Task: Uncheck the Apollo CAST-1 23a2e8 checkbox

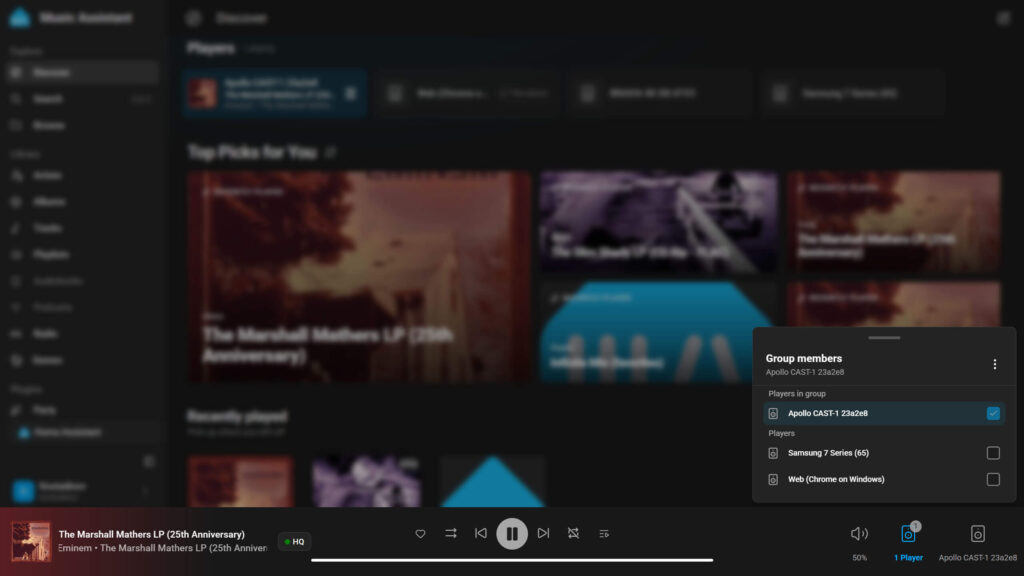Action: pyautogui.click(x=993, y=413)
